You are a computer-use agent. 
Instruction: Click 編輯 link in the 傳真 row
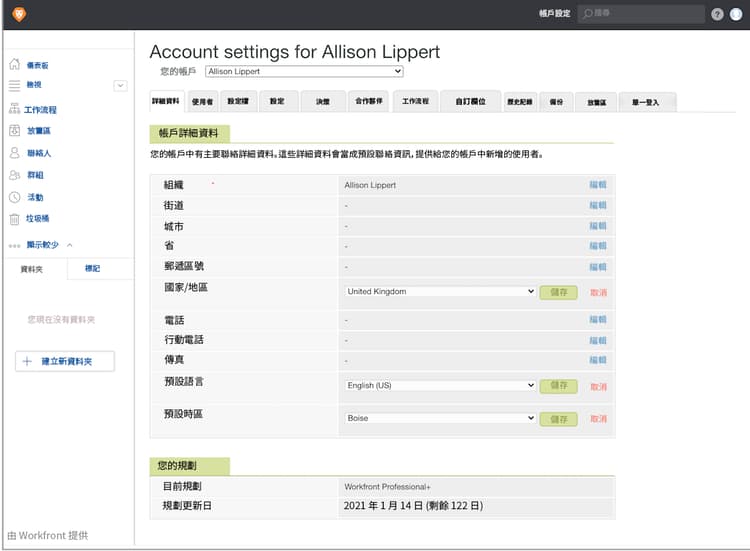tap(597, 360)
